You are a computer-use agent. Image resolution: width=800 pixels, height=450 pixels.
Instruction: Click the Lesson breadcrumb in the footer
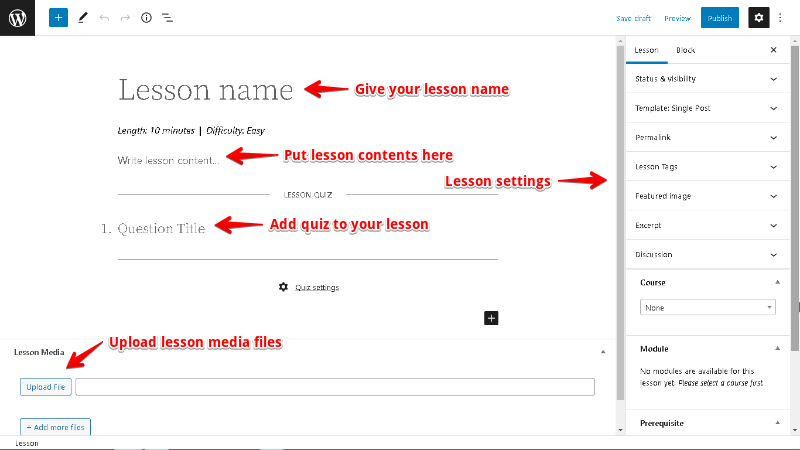(x=27, y=443)
